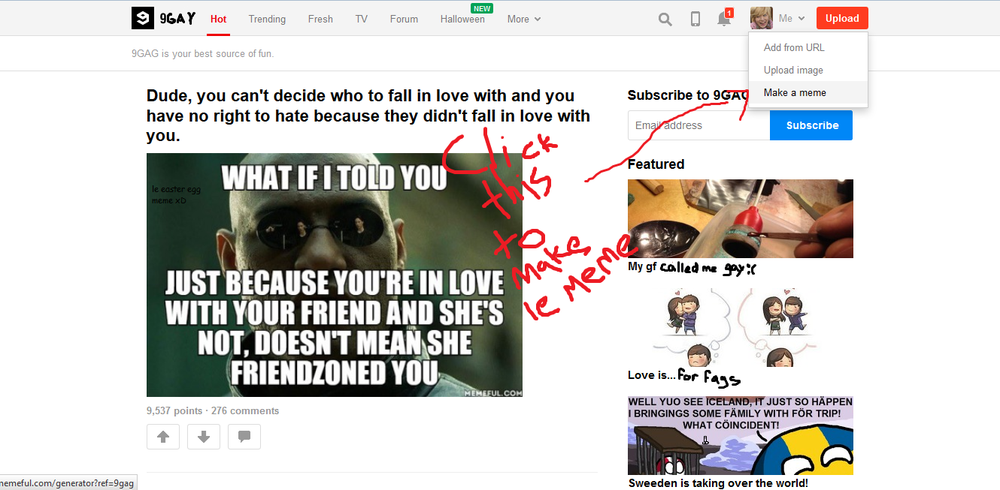Open the TV tab
The width and height of the screenshot is (1000, 490).
362,19
